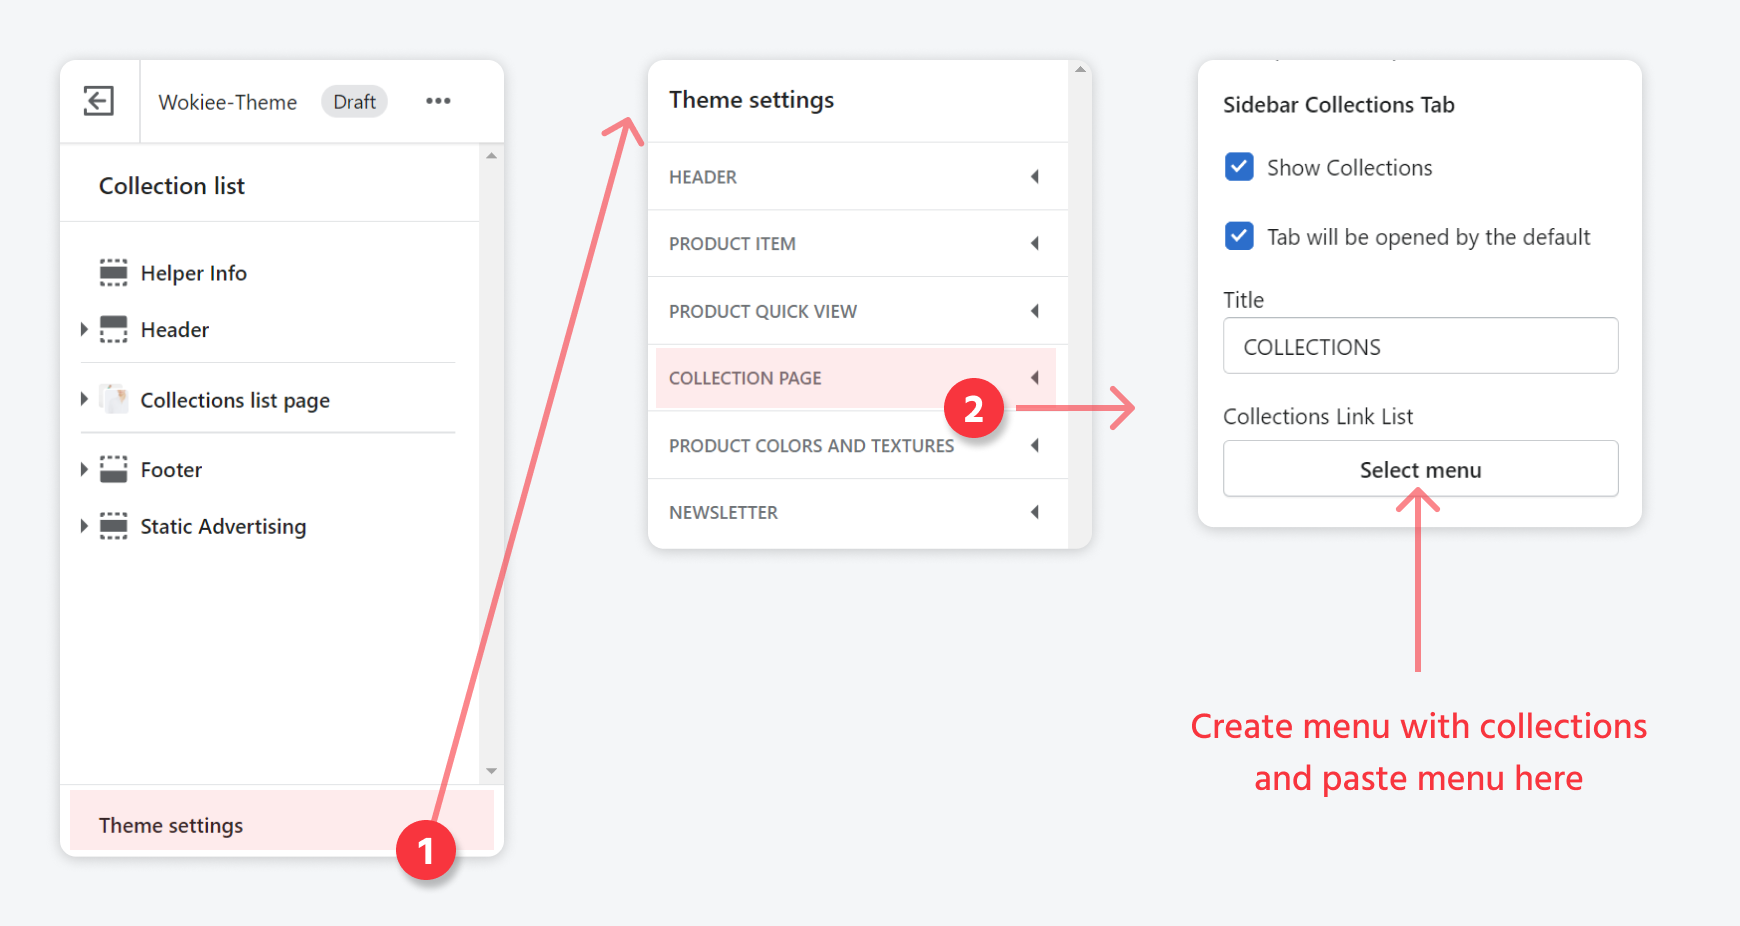The width and height of the screenshot is (1740, 926).
Task: Click the Title input field containing COLLECTIONS
Action: pos(1420,346)
